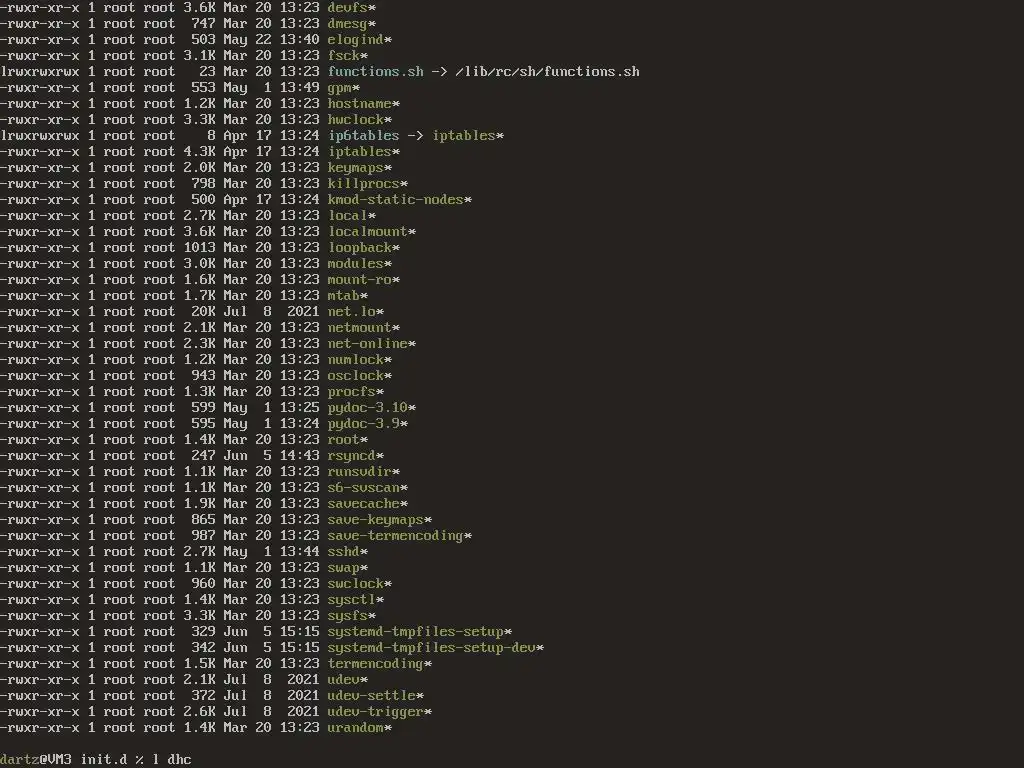This screenshot has height=768, width=1024.
Task: Click the dartz@VM3 shell prompt text
Action: [36, 760]
